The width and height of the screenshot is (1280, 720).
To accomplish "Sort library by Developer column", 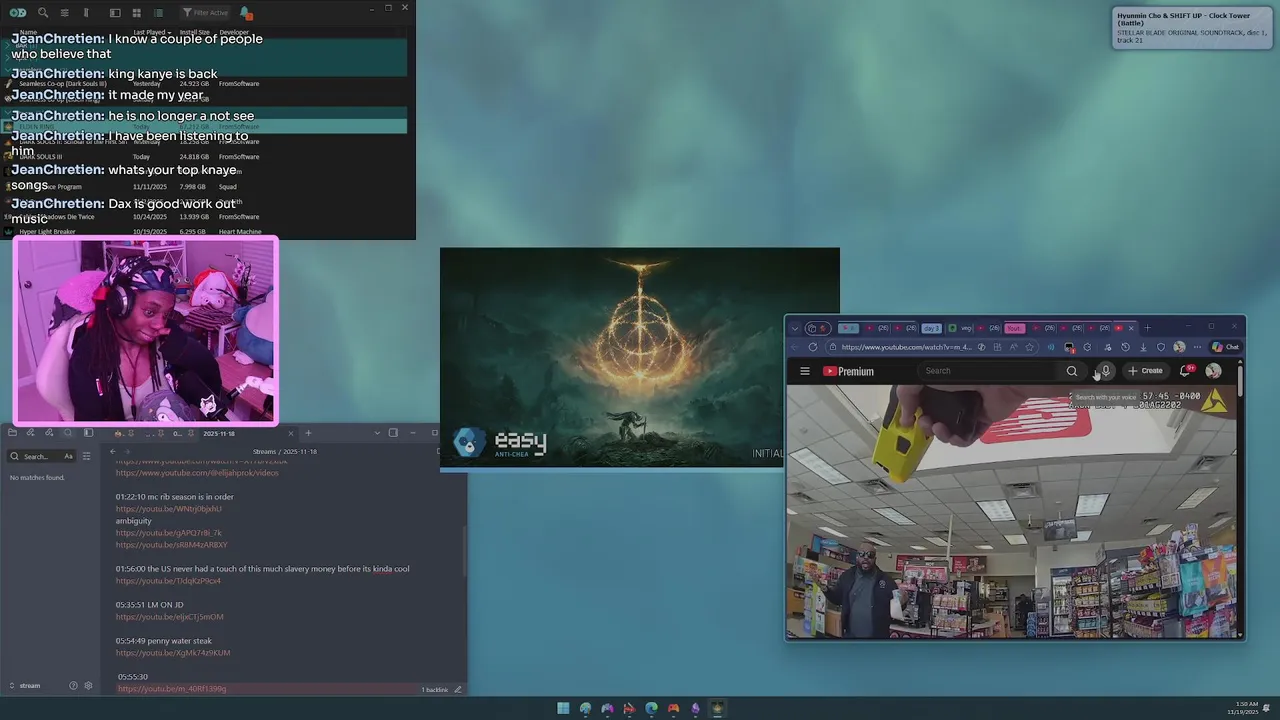I will tap(234, 32).
